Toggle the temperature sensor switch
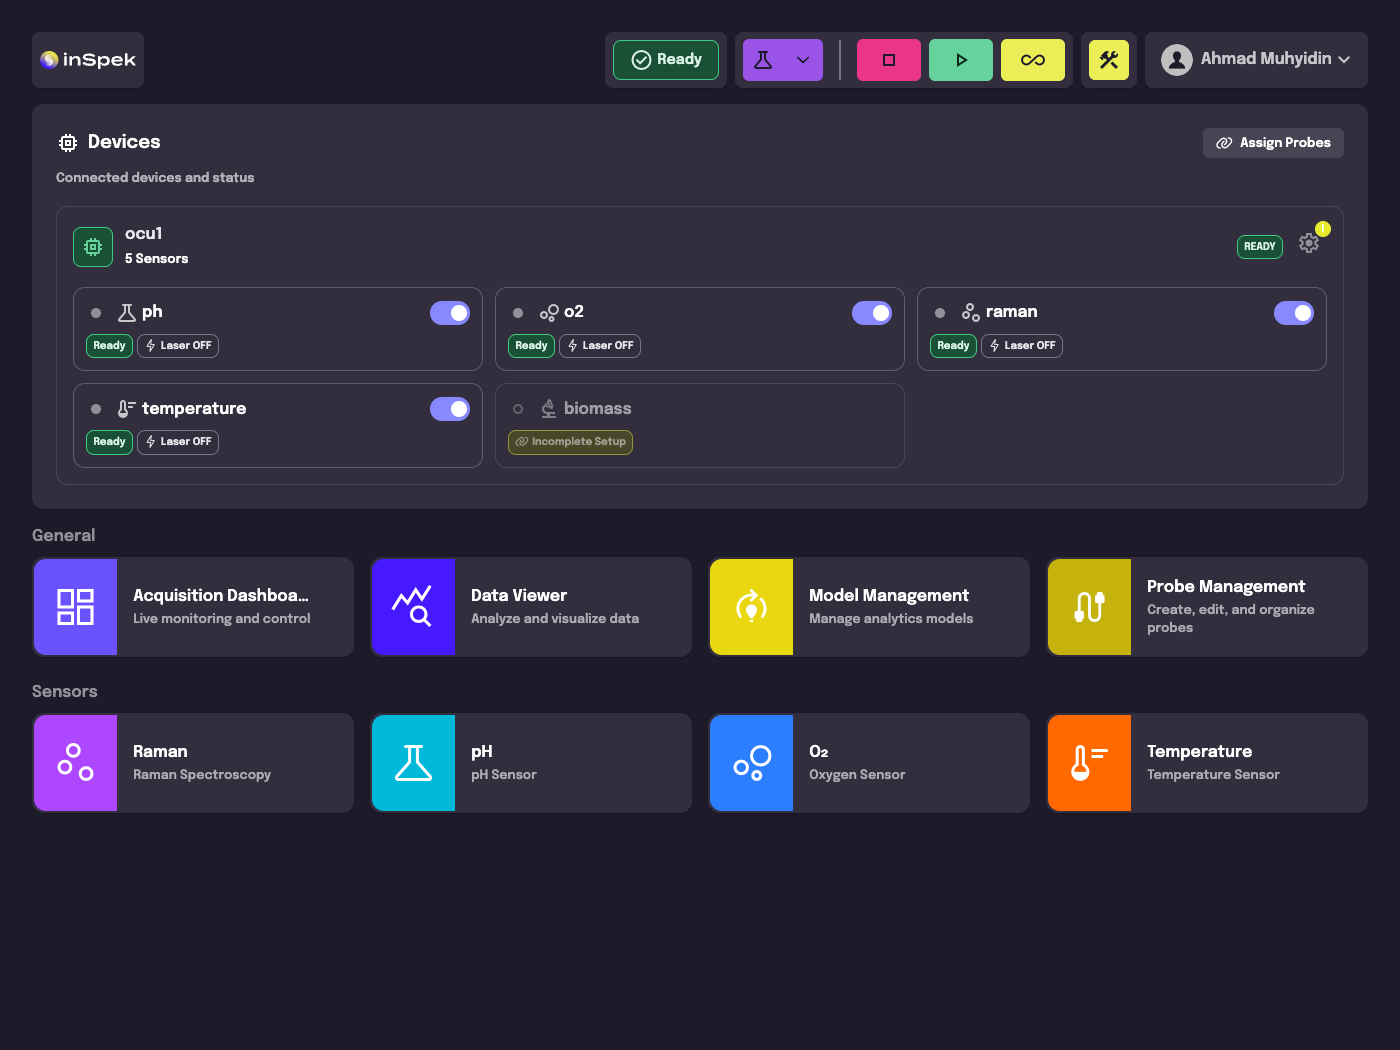Viewport: 1400px width, 1050px height. point(450,409)
